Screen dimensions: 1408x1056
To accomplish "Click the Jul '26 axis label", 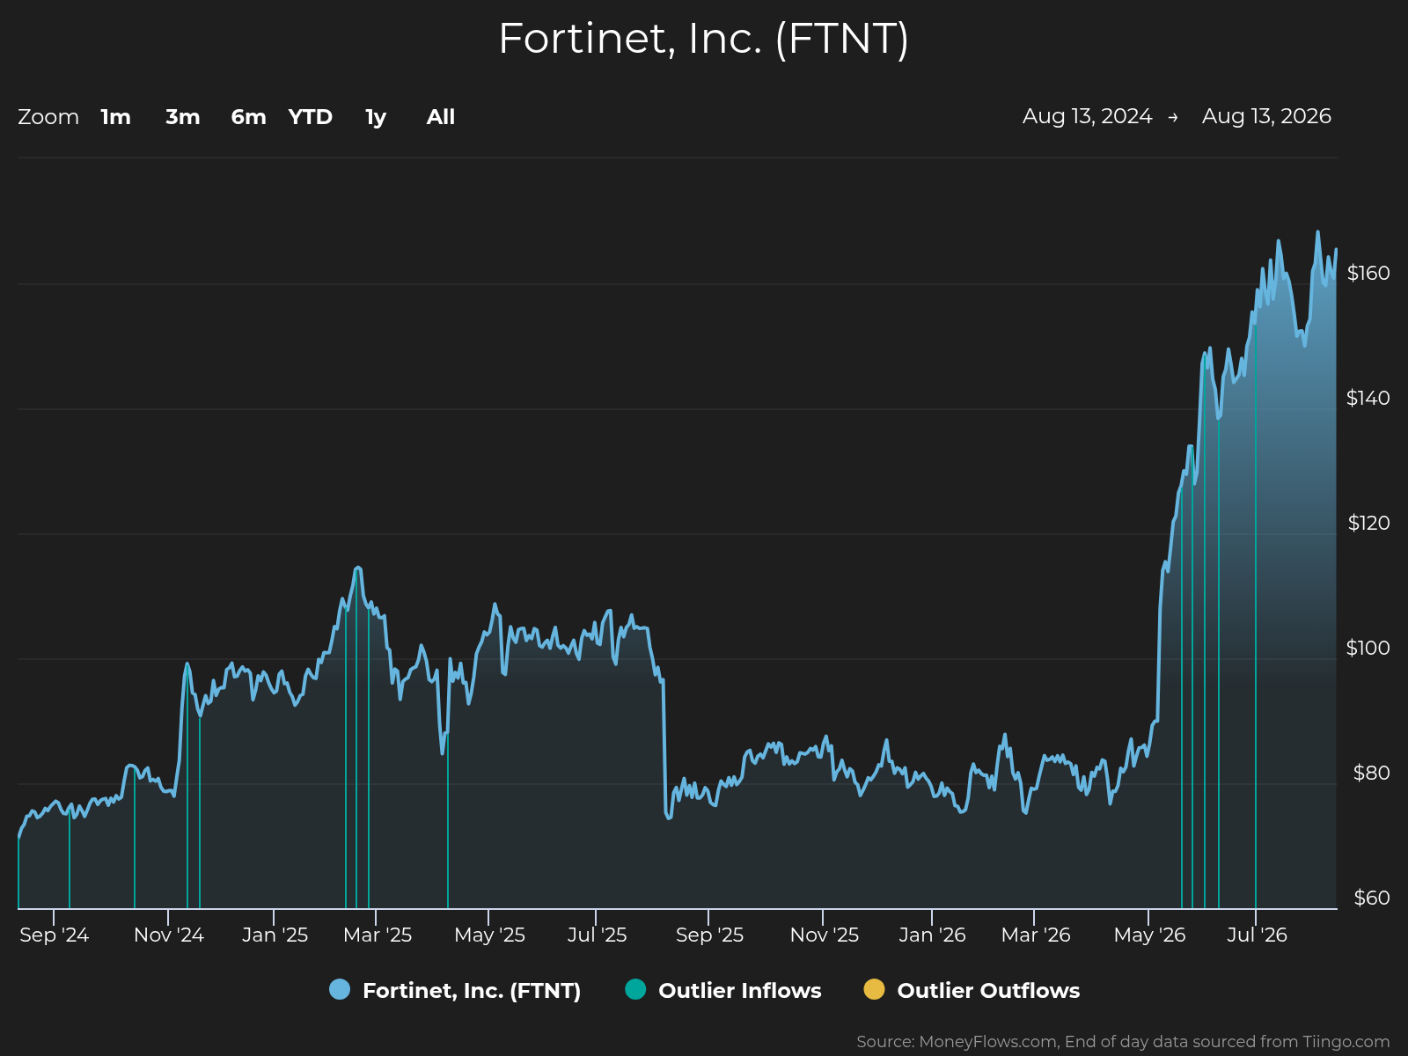I will pyautogui.click(x=1257, y=935).
